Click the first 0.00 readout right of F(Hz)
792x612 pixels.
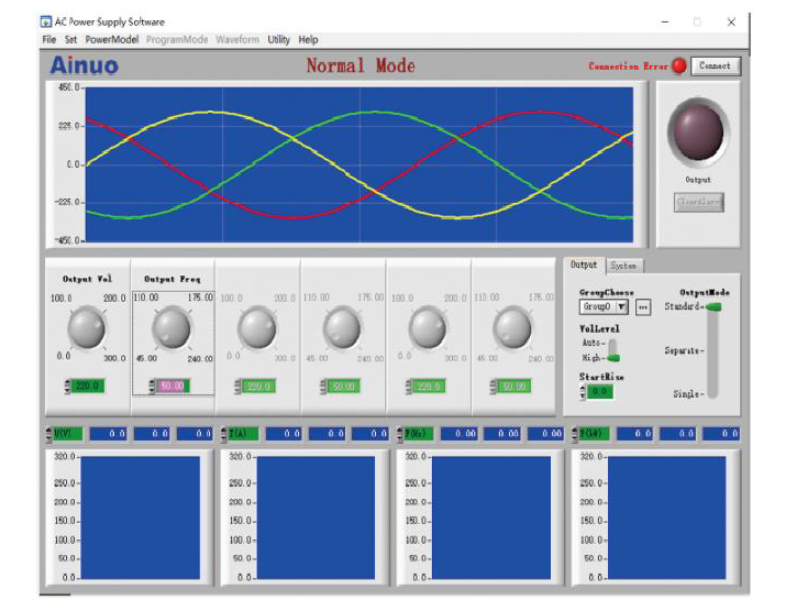pyautogui.click(x=459, y=434)
